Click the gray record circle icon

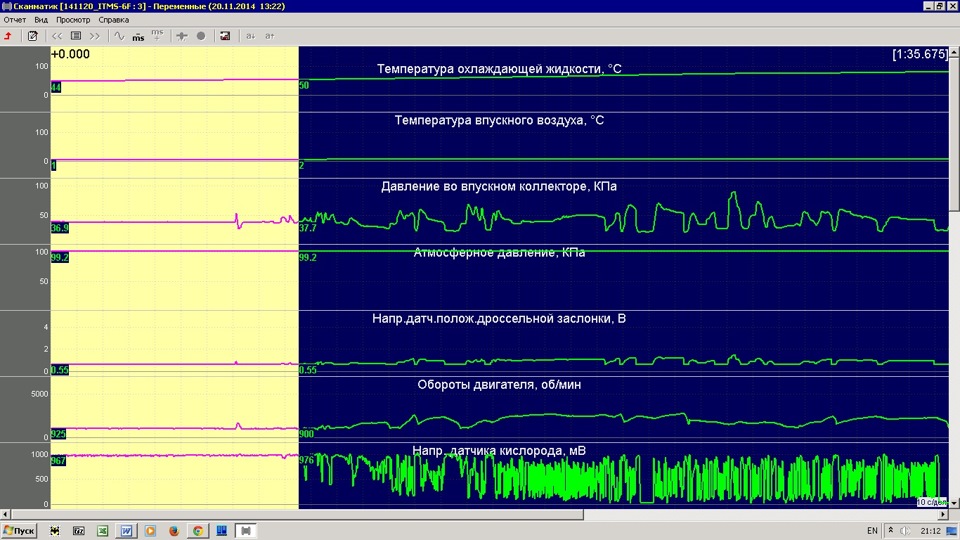click(201, 36)
